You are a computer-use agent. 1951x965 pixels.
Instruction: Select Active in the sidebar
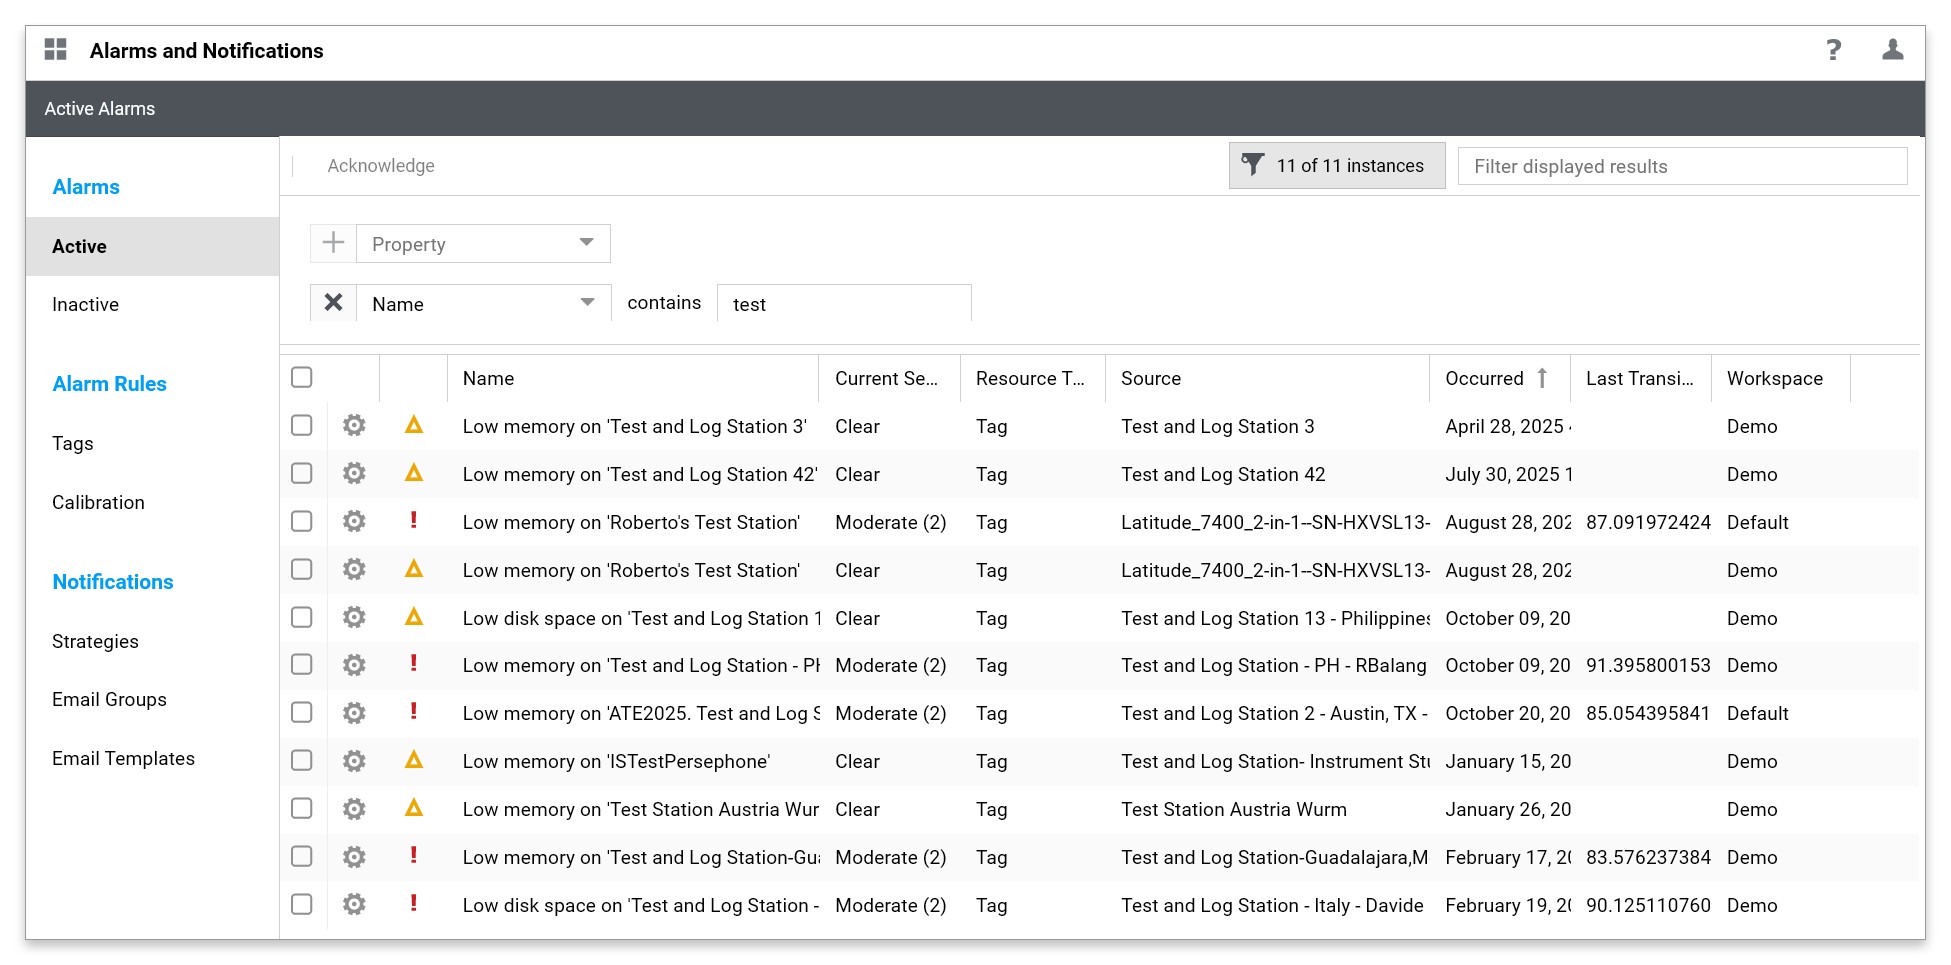click(152, 246)
